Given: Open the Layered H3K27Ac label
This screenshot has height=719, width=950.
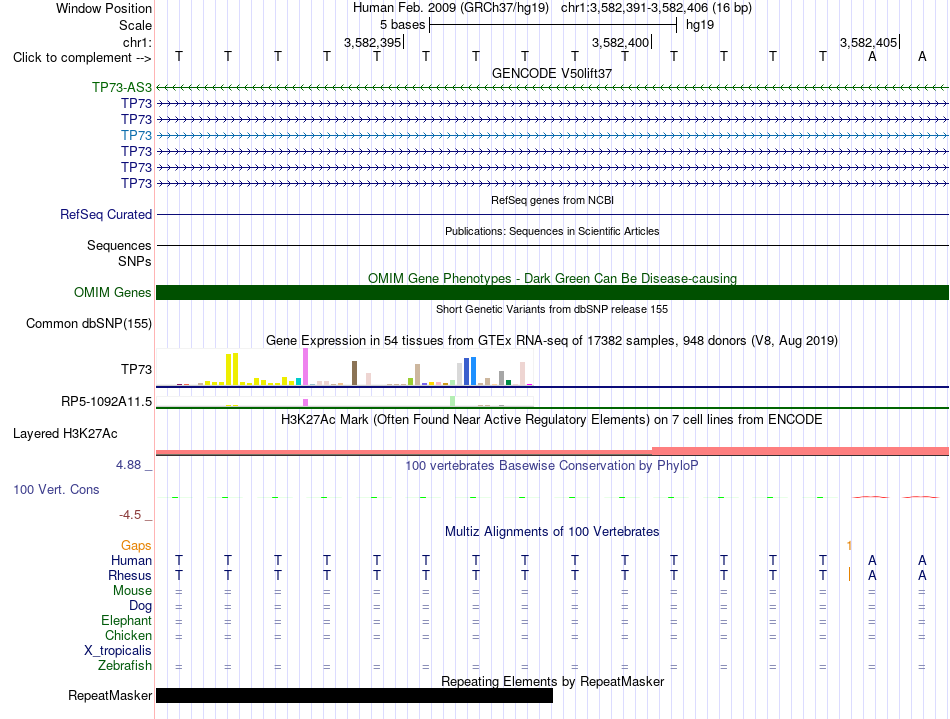Looking at the screenshot, I should pos(65,434).
